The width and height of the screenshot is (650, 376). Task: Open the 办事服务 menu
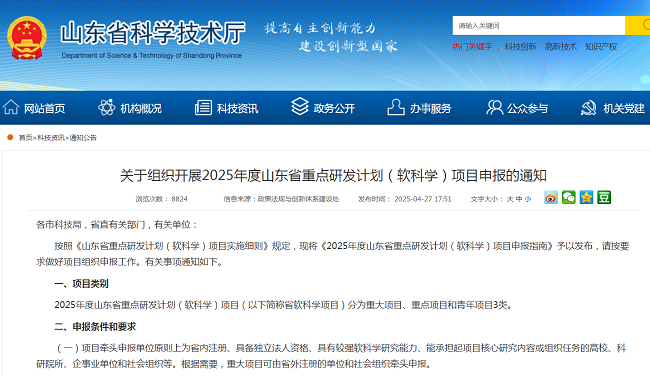tap(430, 109)
